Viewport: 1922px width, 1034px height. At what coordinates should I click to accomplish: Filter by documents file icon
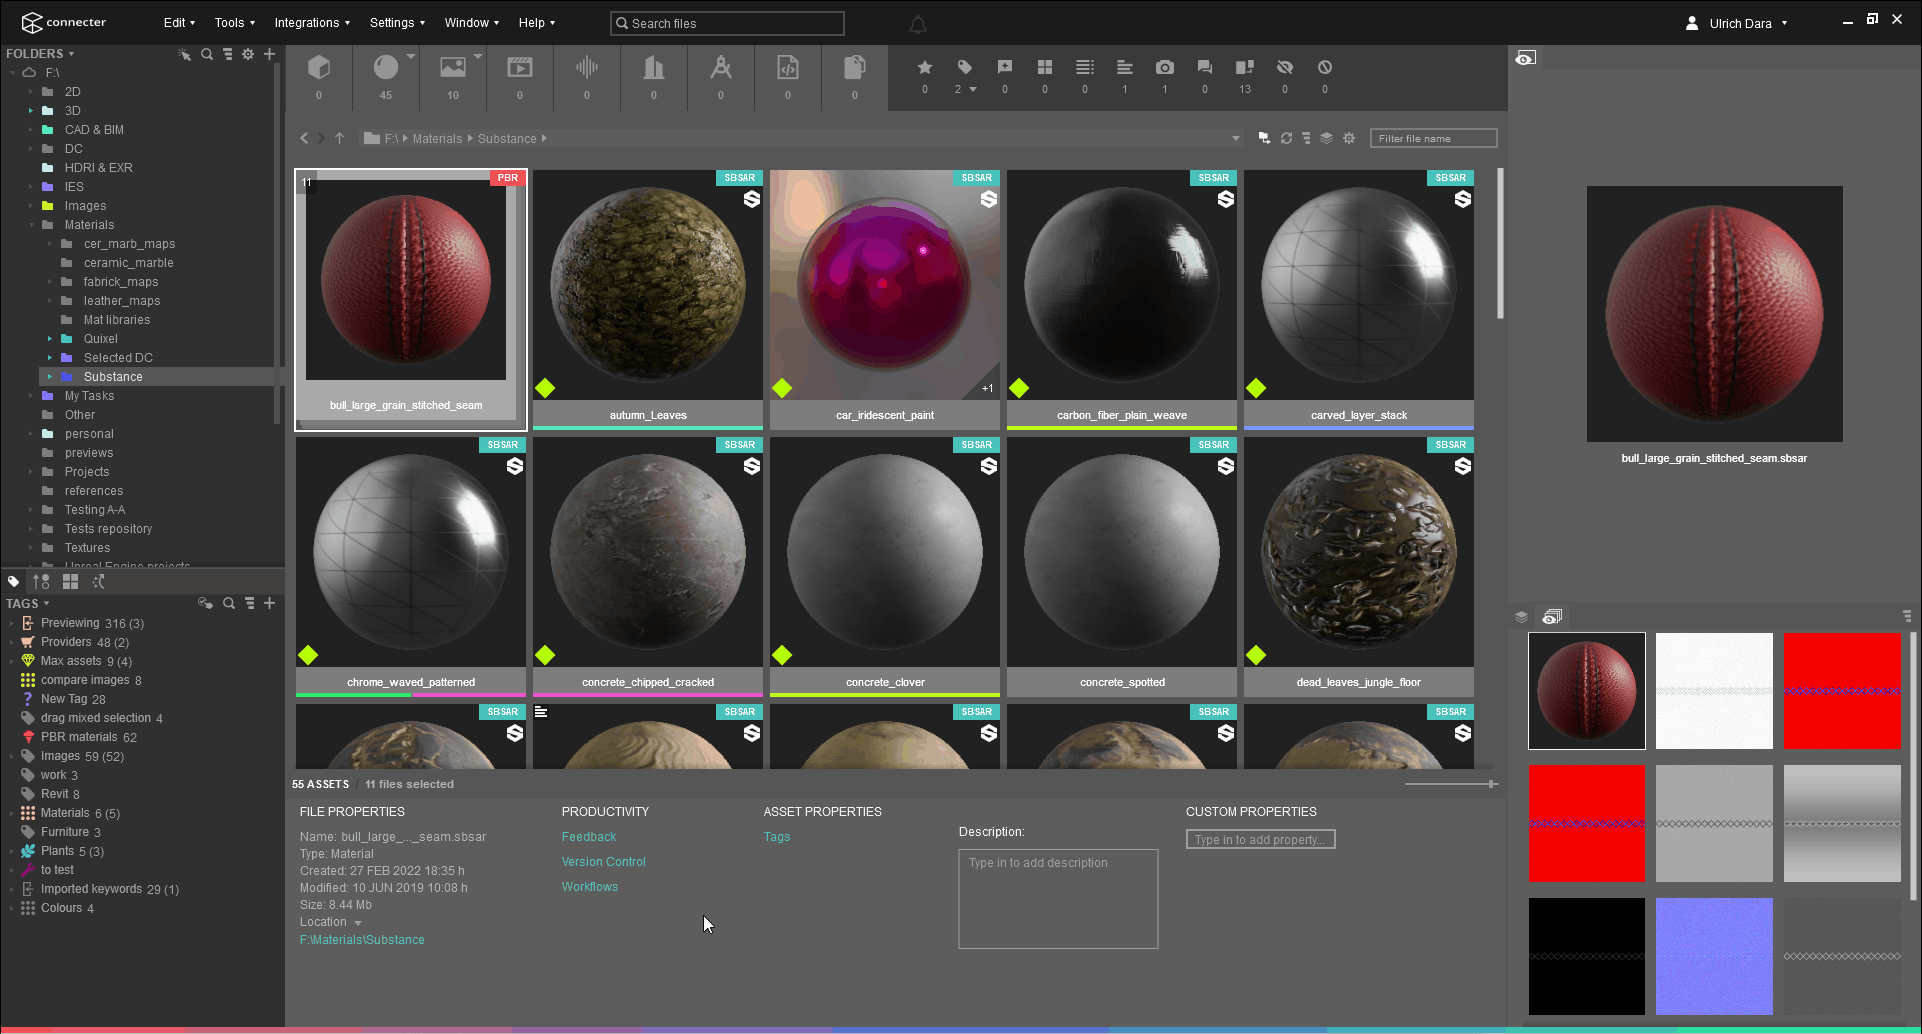pos(855,67)
